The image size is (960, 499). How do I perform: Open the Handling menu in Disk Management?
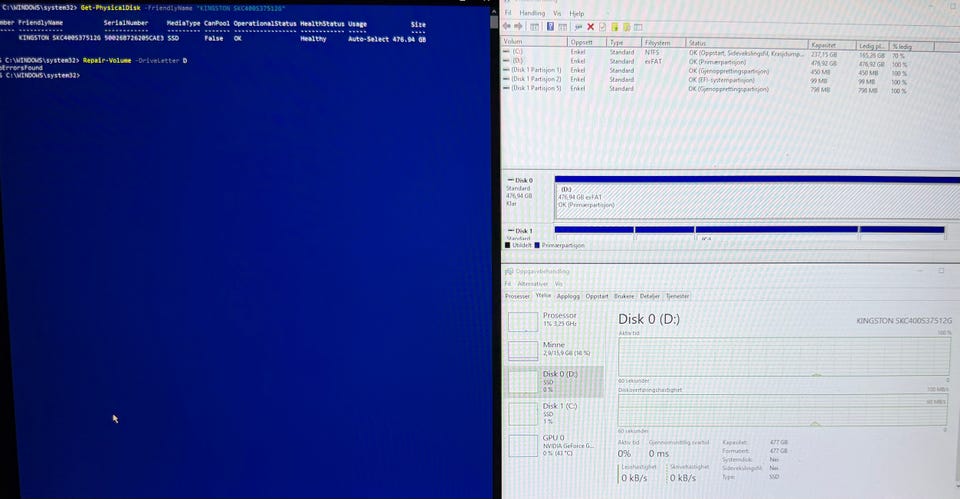pos(532,13)
